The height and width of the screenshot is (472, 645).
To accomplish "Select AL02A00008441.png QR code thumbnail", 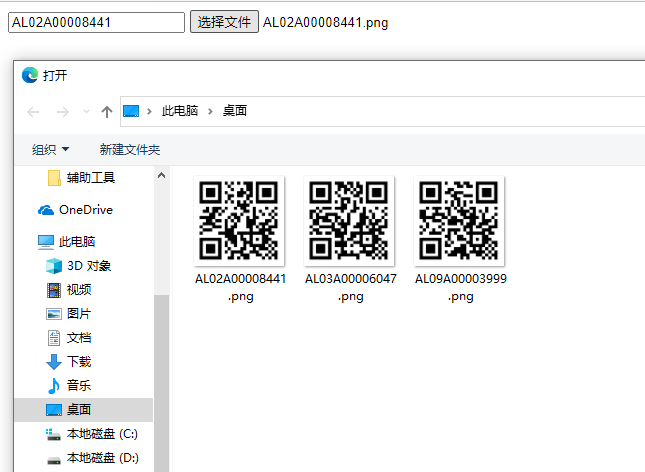I will click(x=239, y=221).
